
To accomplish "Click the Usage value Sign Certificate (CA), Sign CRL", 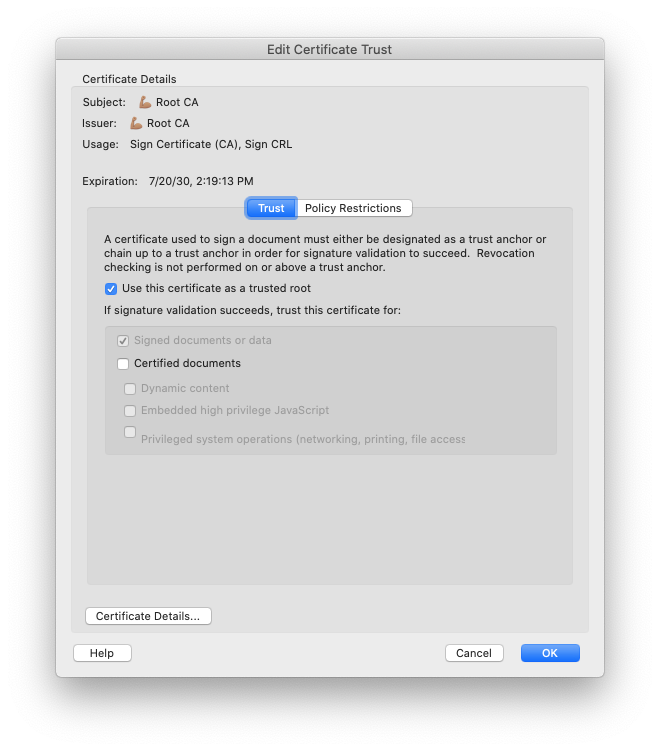I will click(x=211, y=144).
